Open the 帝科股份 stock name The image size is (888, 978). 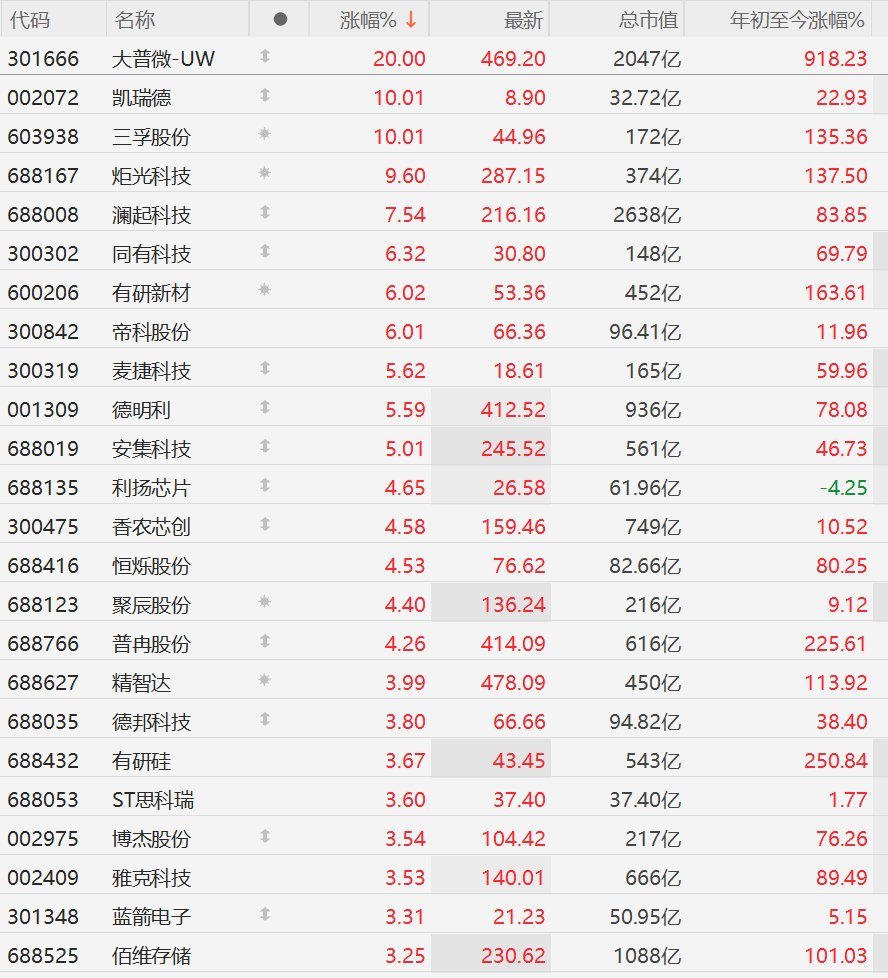tap(152, 332)
